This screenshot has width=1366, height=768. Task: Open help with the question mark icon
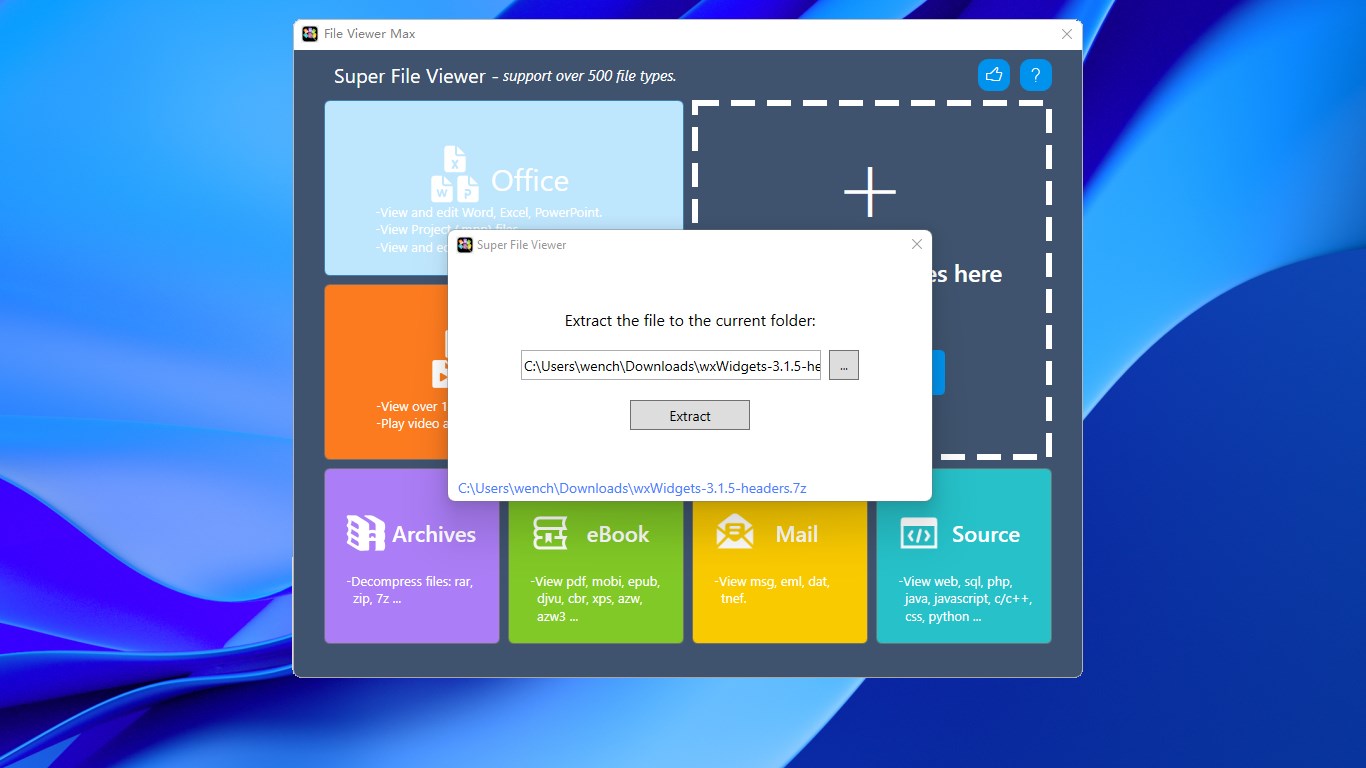[x=1036, y=75]
